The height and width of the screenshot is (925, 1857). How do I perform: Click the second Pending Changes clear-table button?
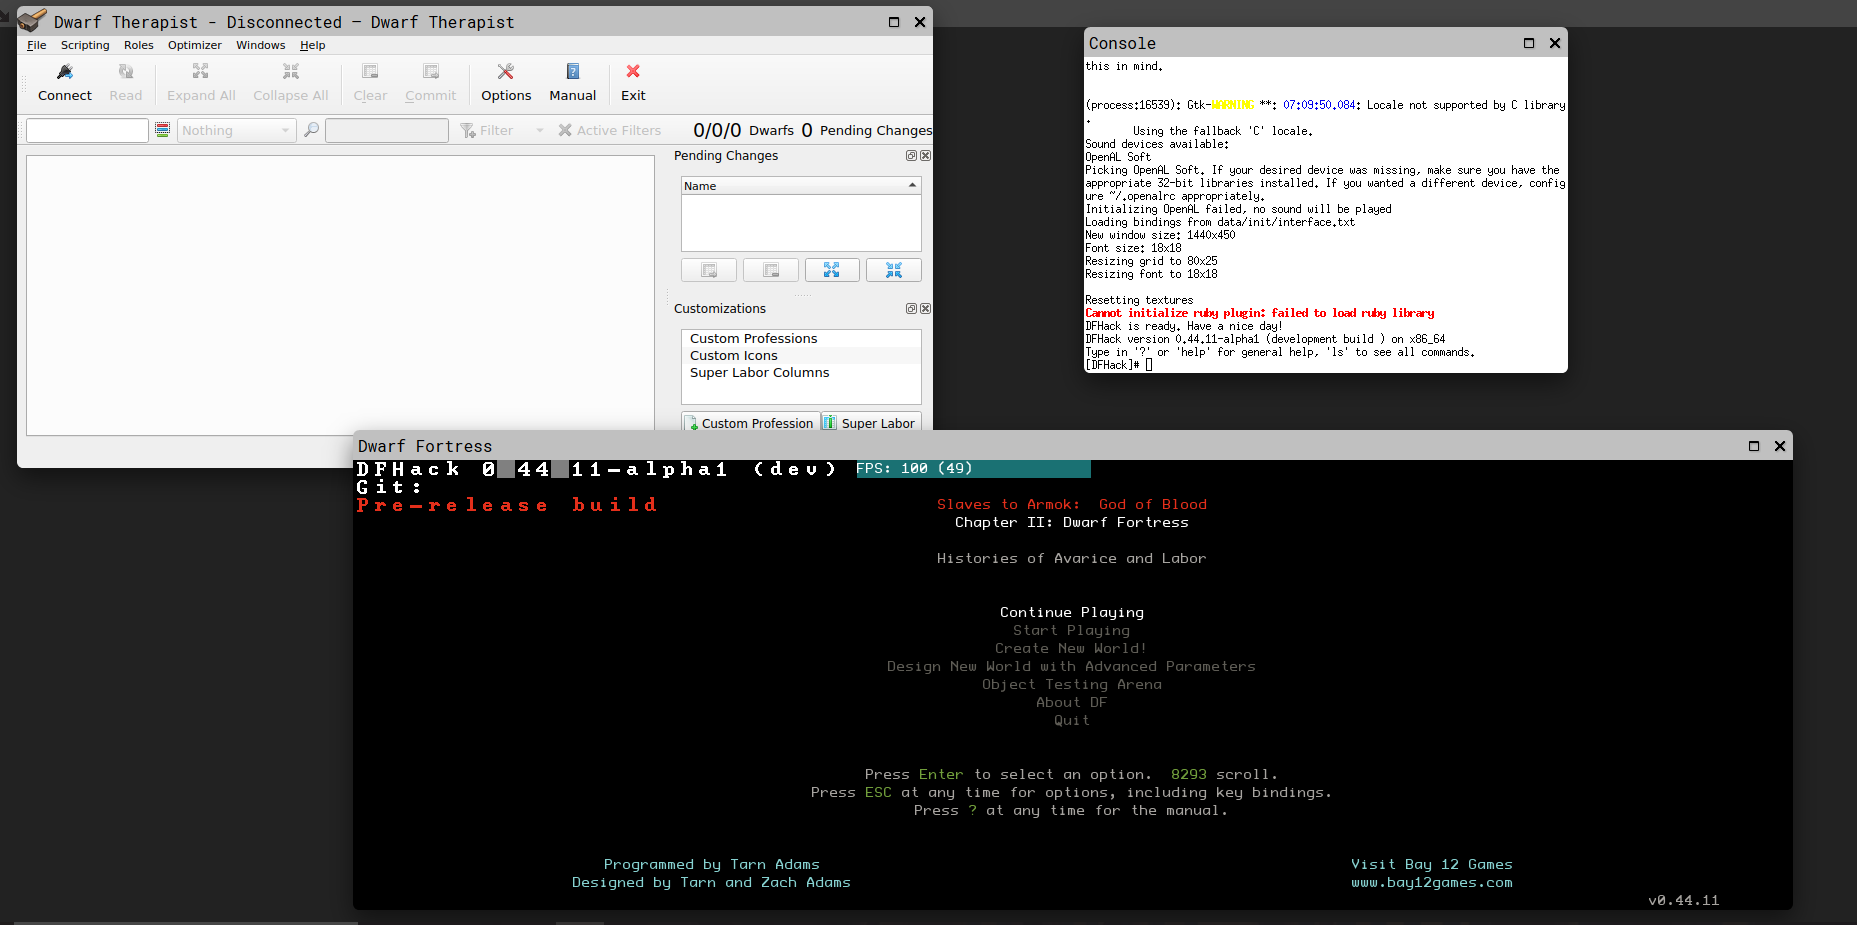pyautogui.click(x=771, y=270)
